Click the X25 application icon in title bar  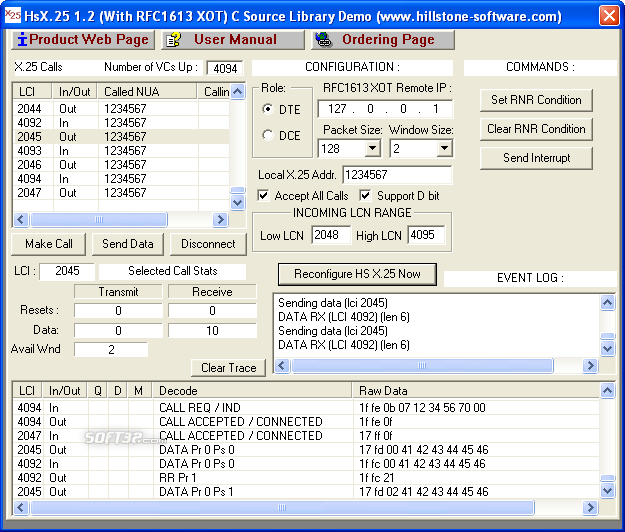point(12,15)
